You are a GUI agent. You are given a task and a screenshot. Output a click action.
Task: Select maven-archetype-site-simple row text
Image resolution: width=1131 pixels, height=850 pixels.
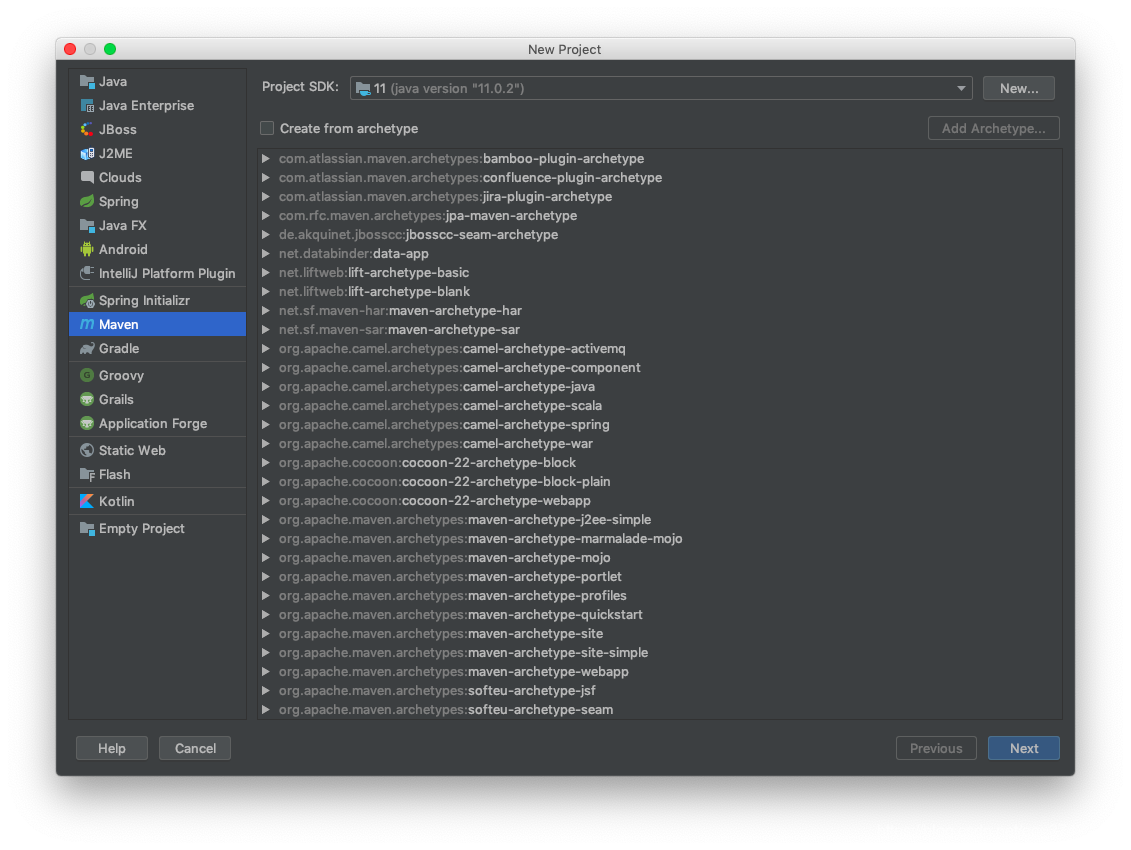point(463,653)
